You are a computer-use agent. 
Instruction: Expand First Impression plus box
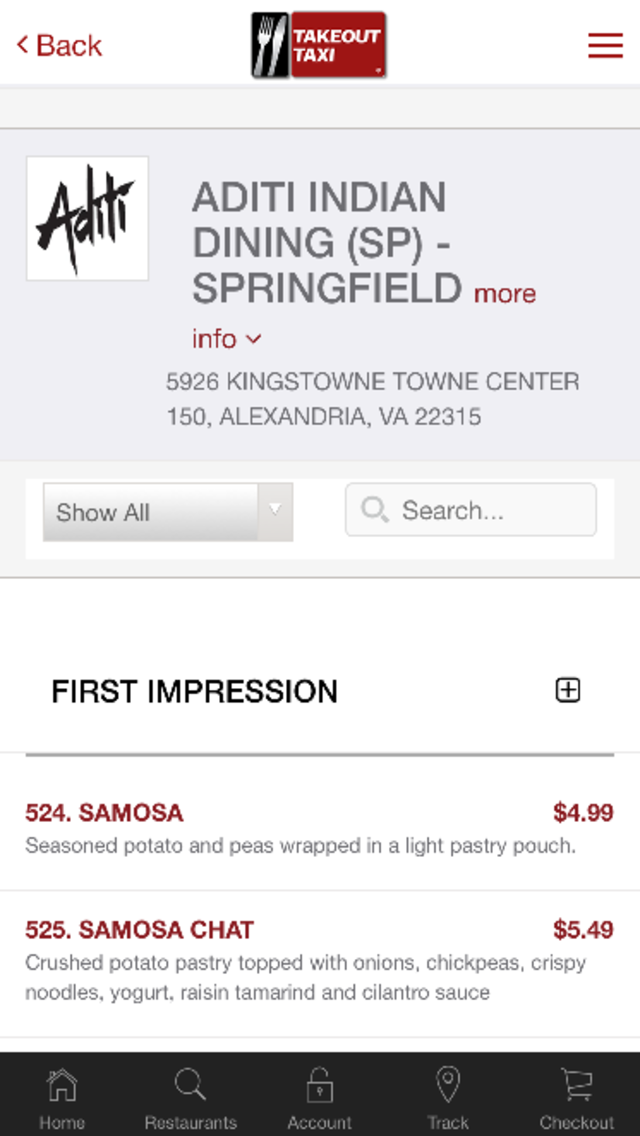pyautogui.click(x=568, y=690)
